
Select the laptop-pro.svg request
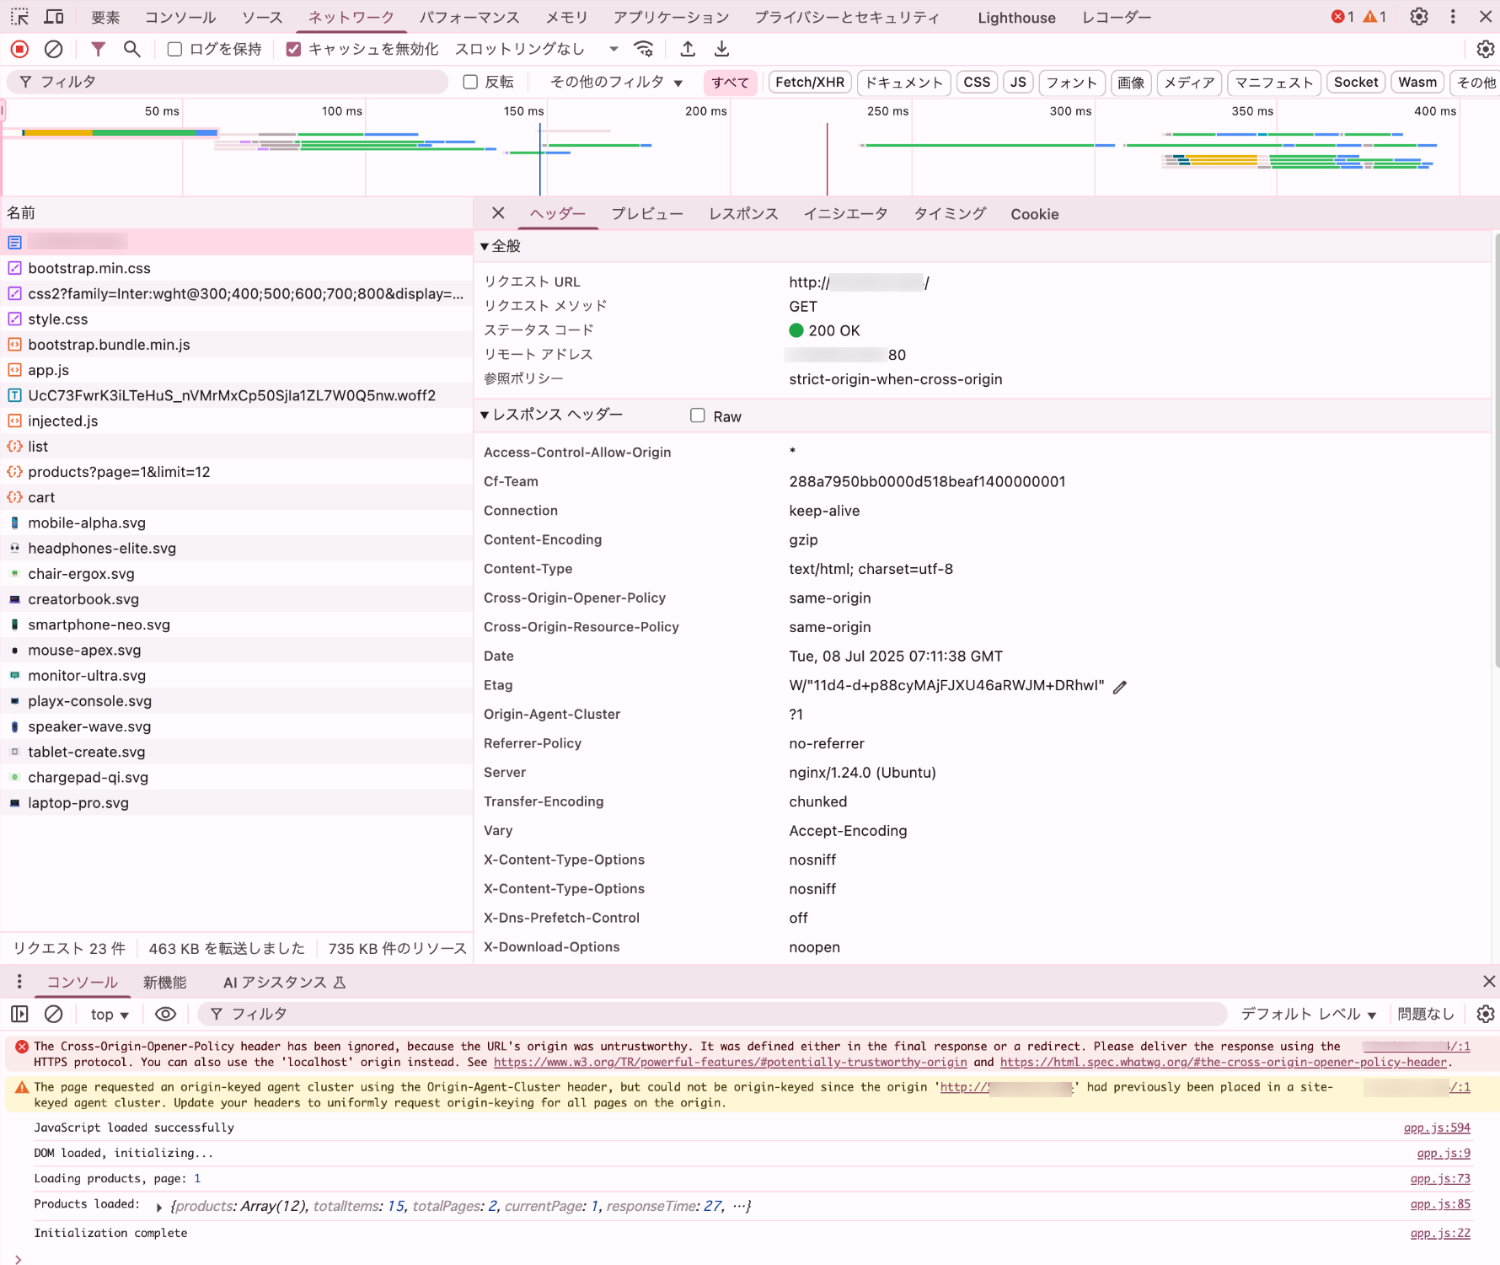click(x=236, y=803)
